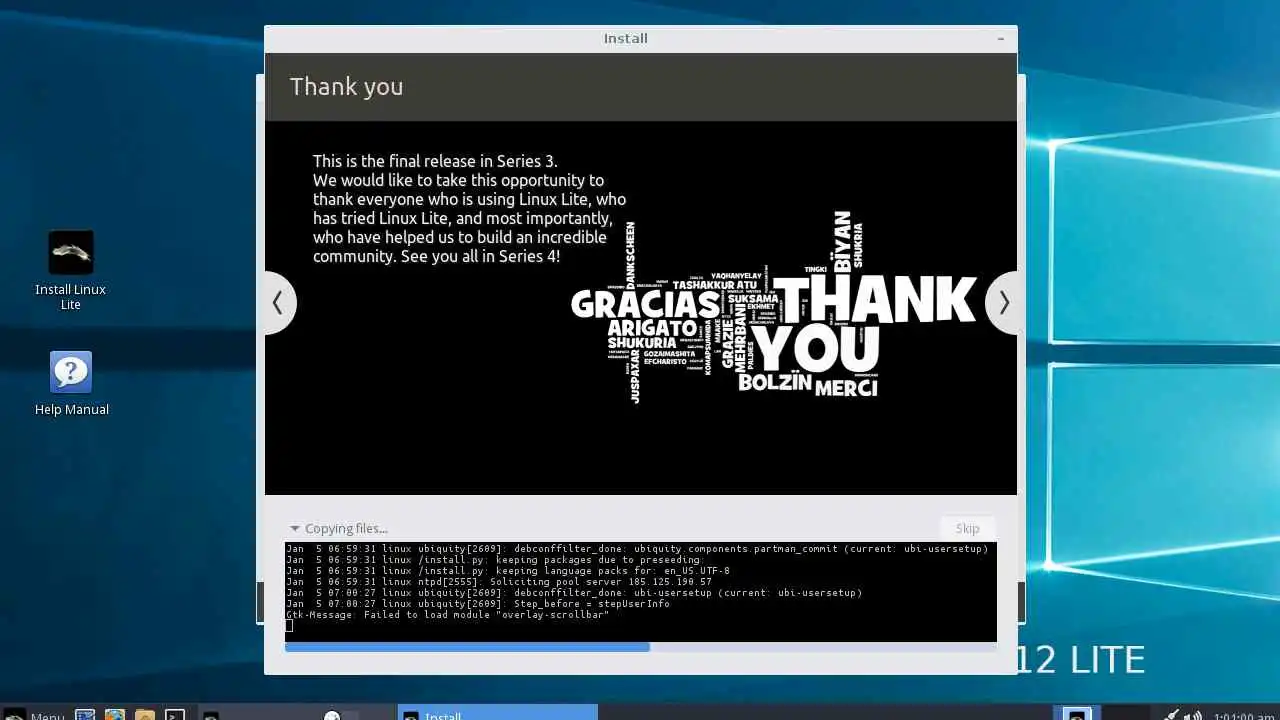Show desktop using the taskbar icon beside Menu

(85, 714)
